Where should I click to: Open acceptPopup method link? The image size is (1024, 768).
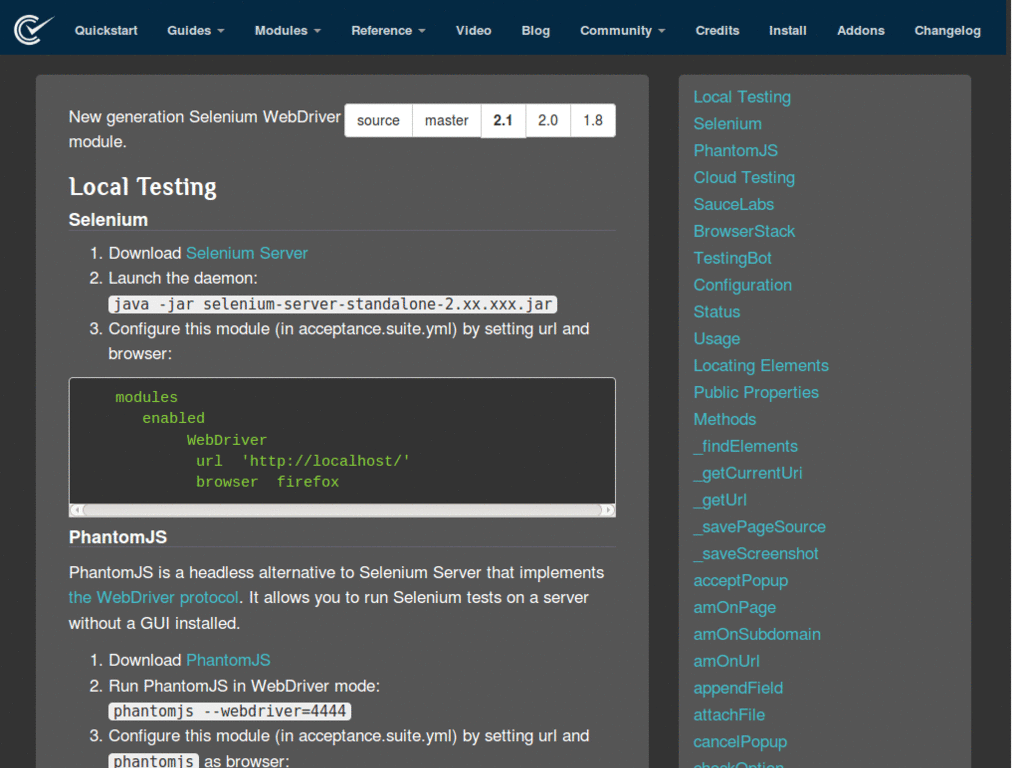[x=741, y=581]
